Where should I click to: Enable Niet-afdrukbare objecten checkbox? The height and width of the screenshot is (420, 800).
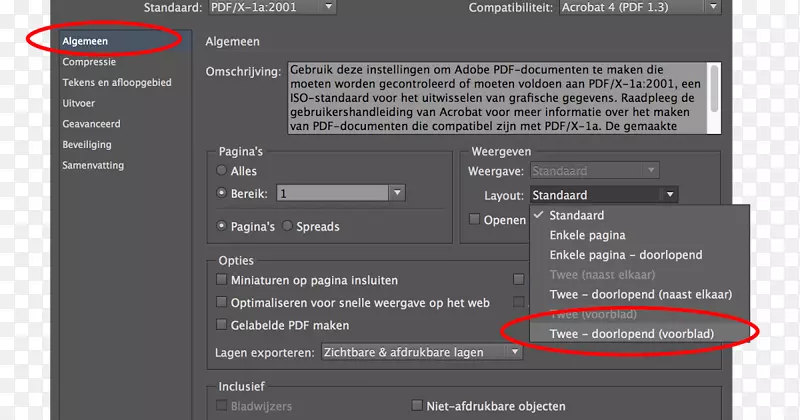pos(418,405)
